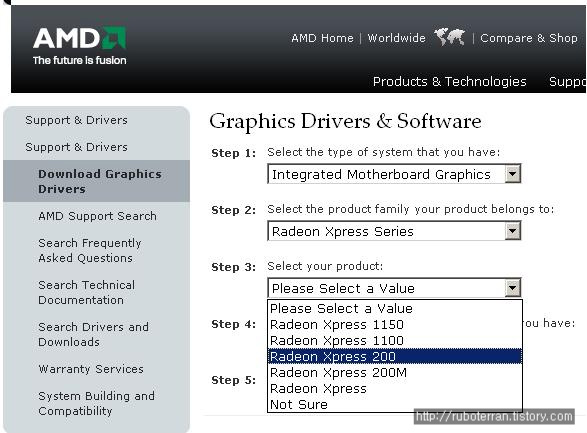Screen dimensions: 587x433
Task: Open Search Technical Documentation
Action: click(x=86, y=292)
